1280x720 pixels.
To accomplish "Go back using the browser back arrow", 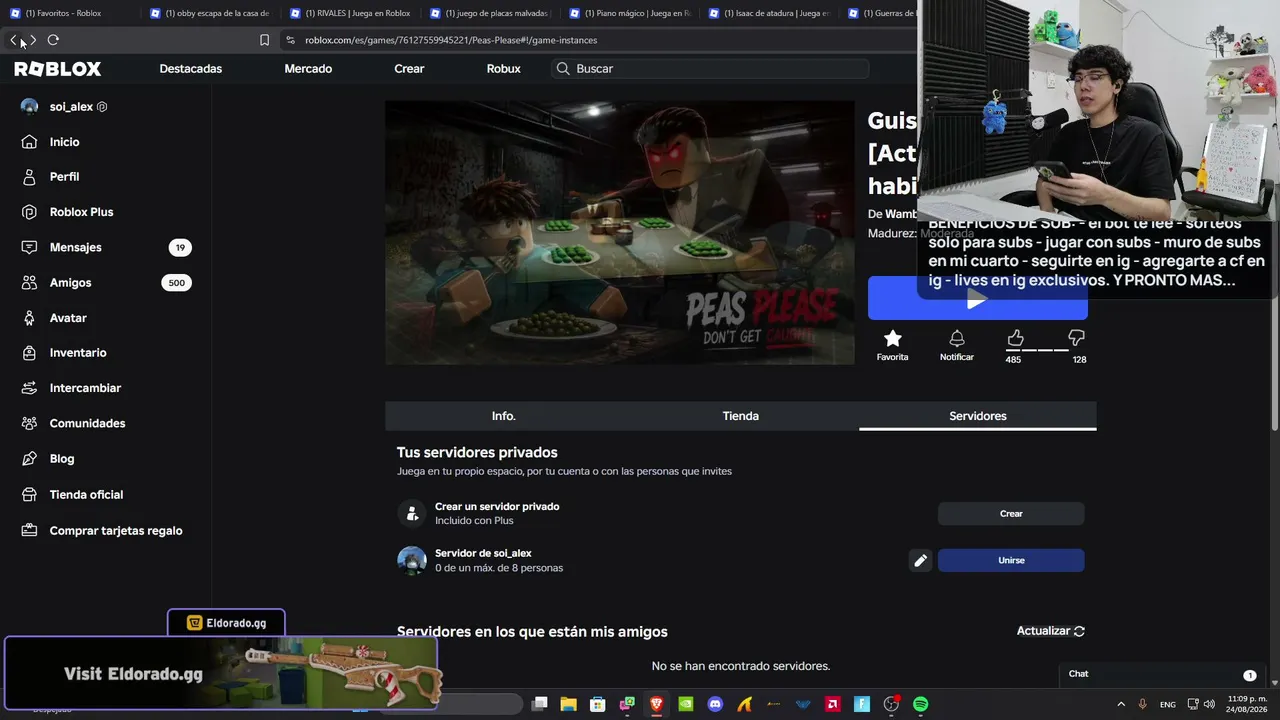I will (14, 40).
